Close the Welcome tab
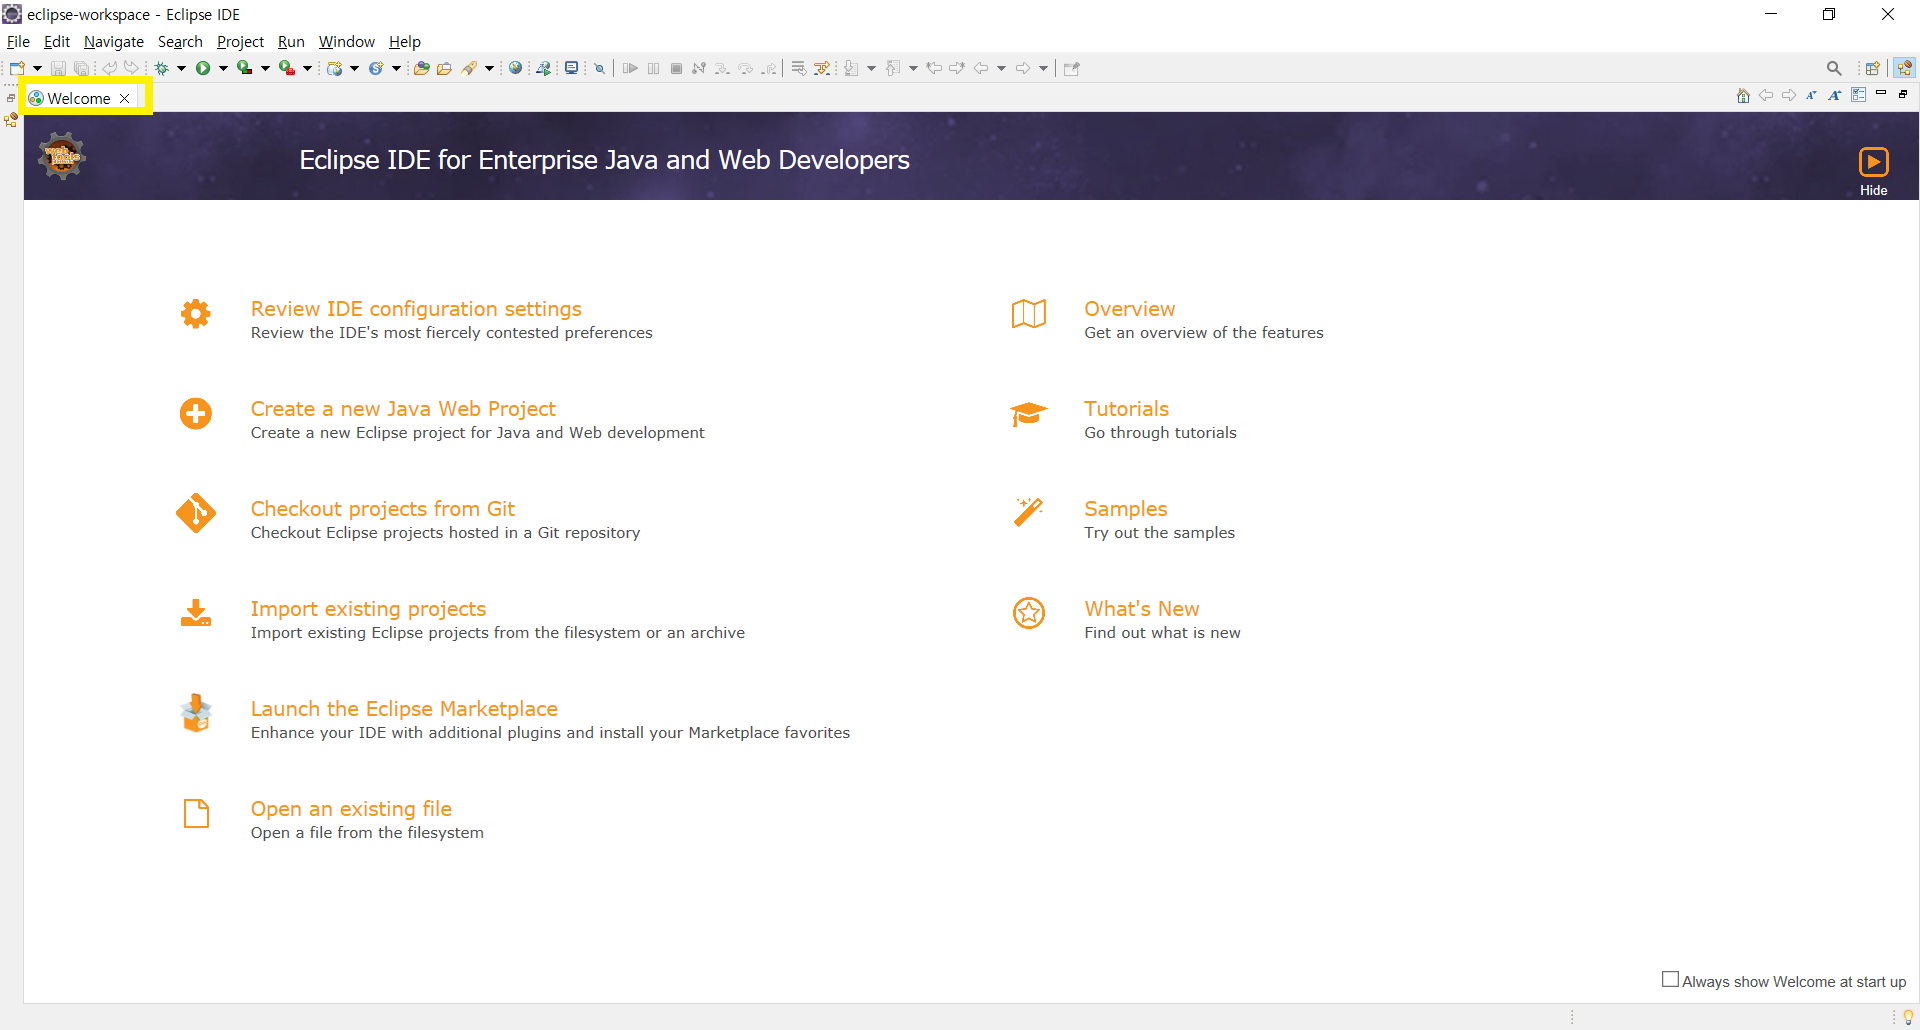This screenshot has width=1920, height=1030. (x=124, y=98)
